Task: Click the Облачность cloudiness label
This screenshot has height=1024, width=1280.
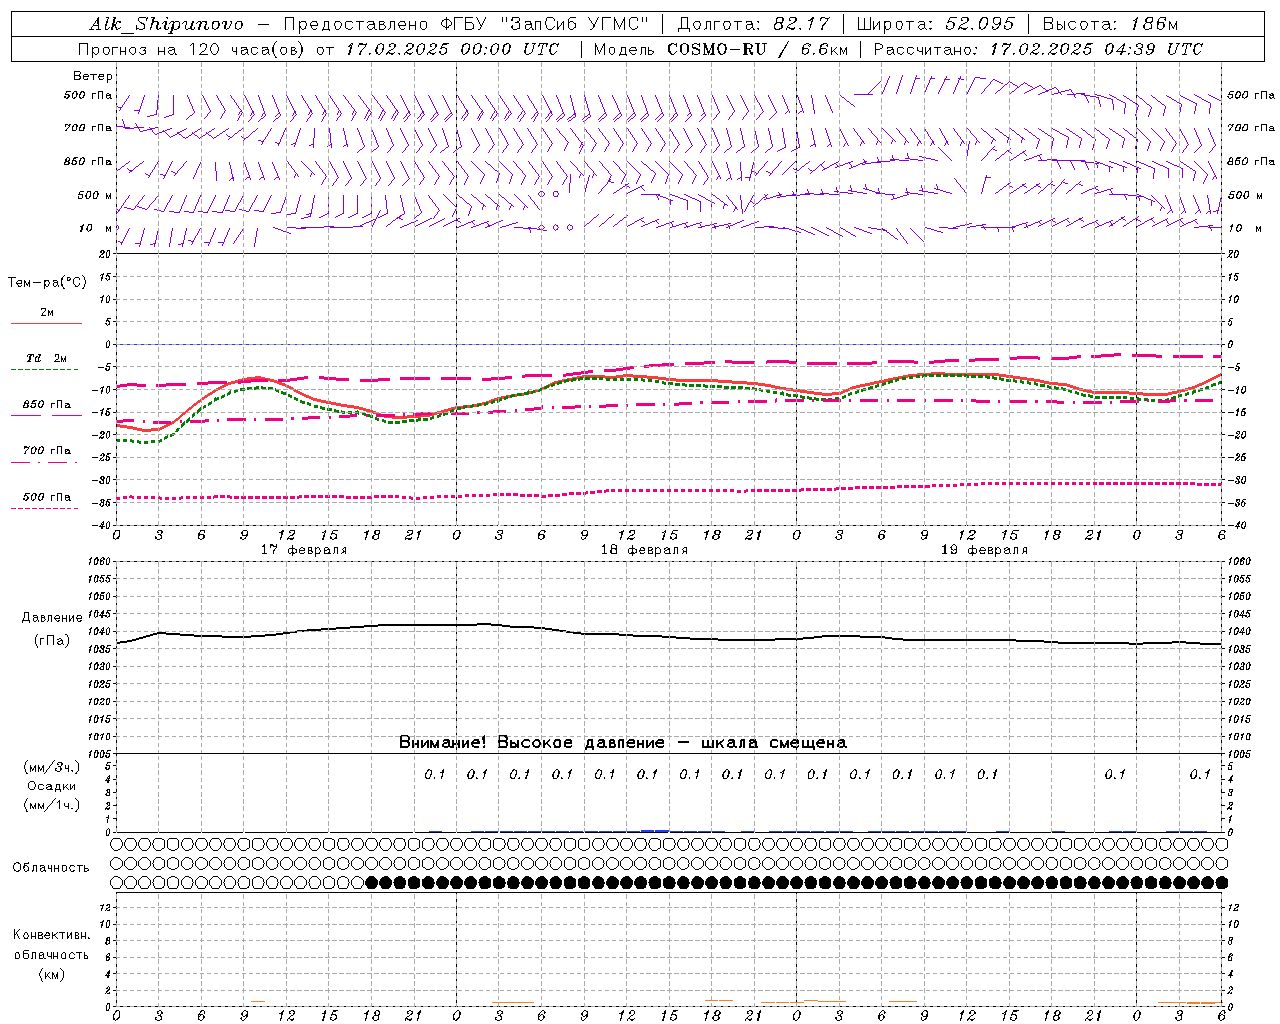Action: click(x=51, y=867)
